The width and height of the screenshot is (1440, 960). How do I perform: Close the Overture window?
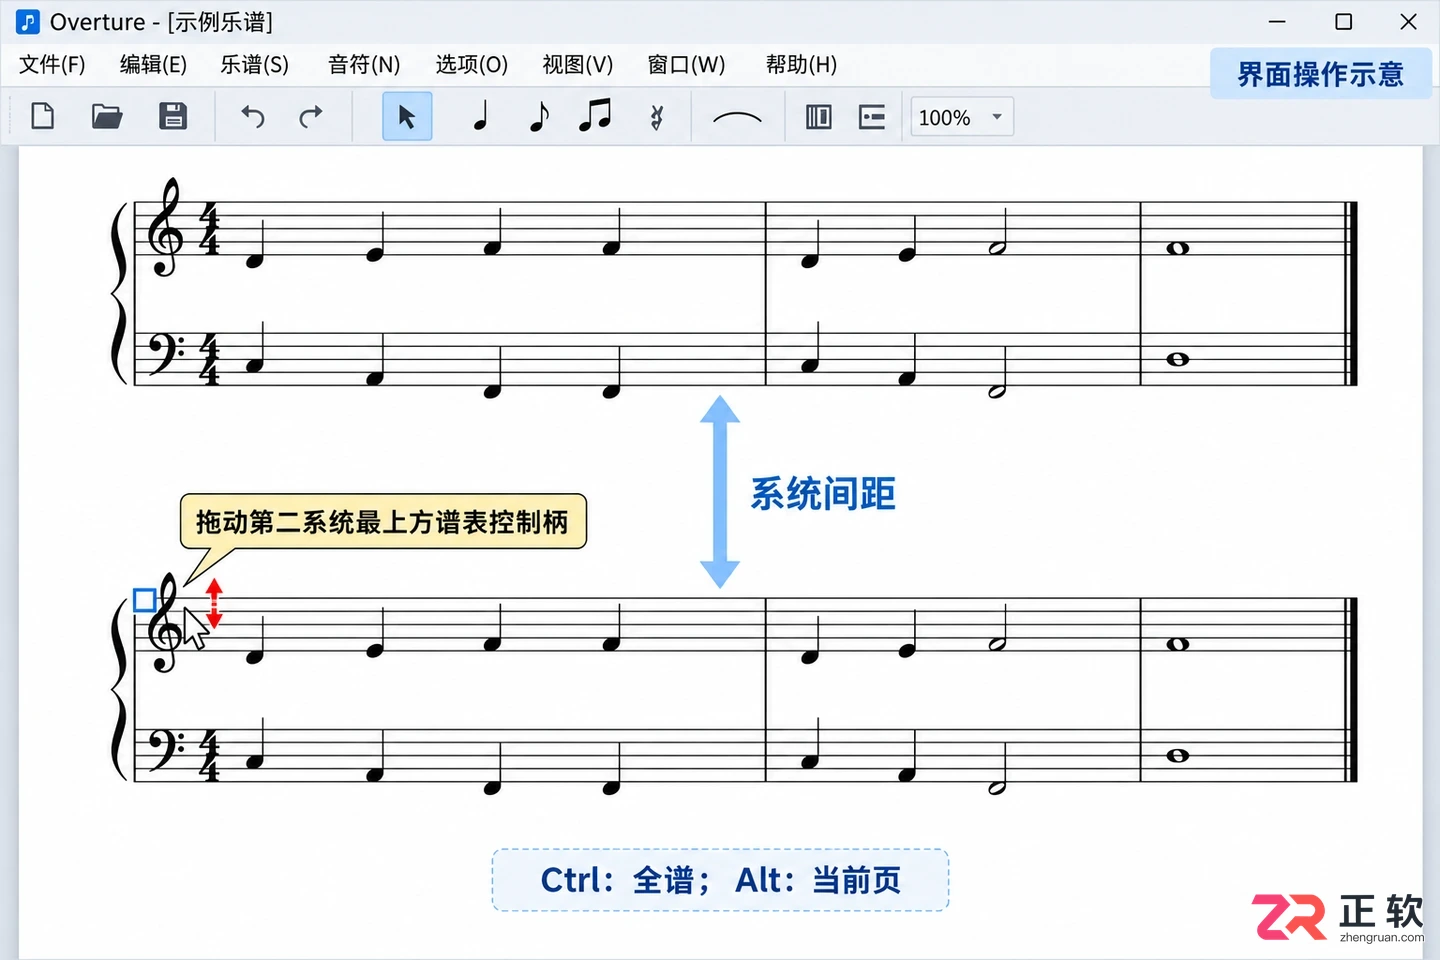click(x=1408, y=22)
